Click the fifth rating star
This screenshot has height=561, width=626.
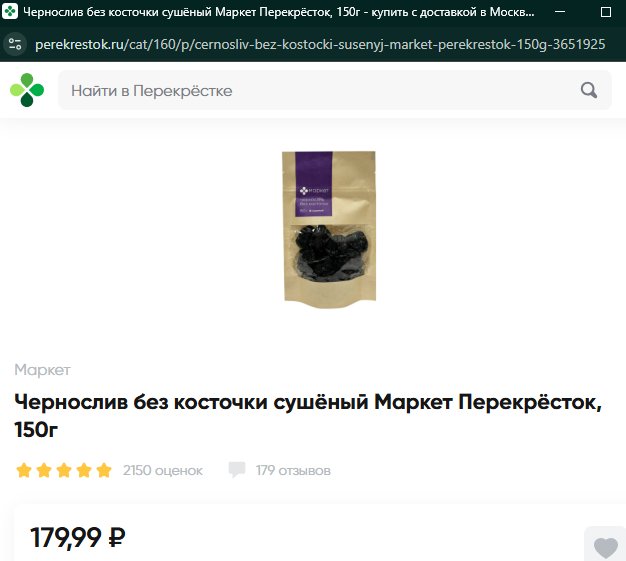click(x=104, y=470)
